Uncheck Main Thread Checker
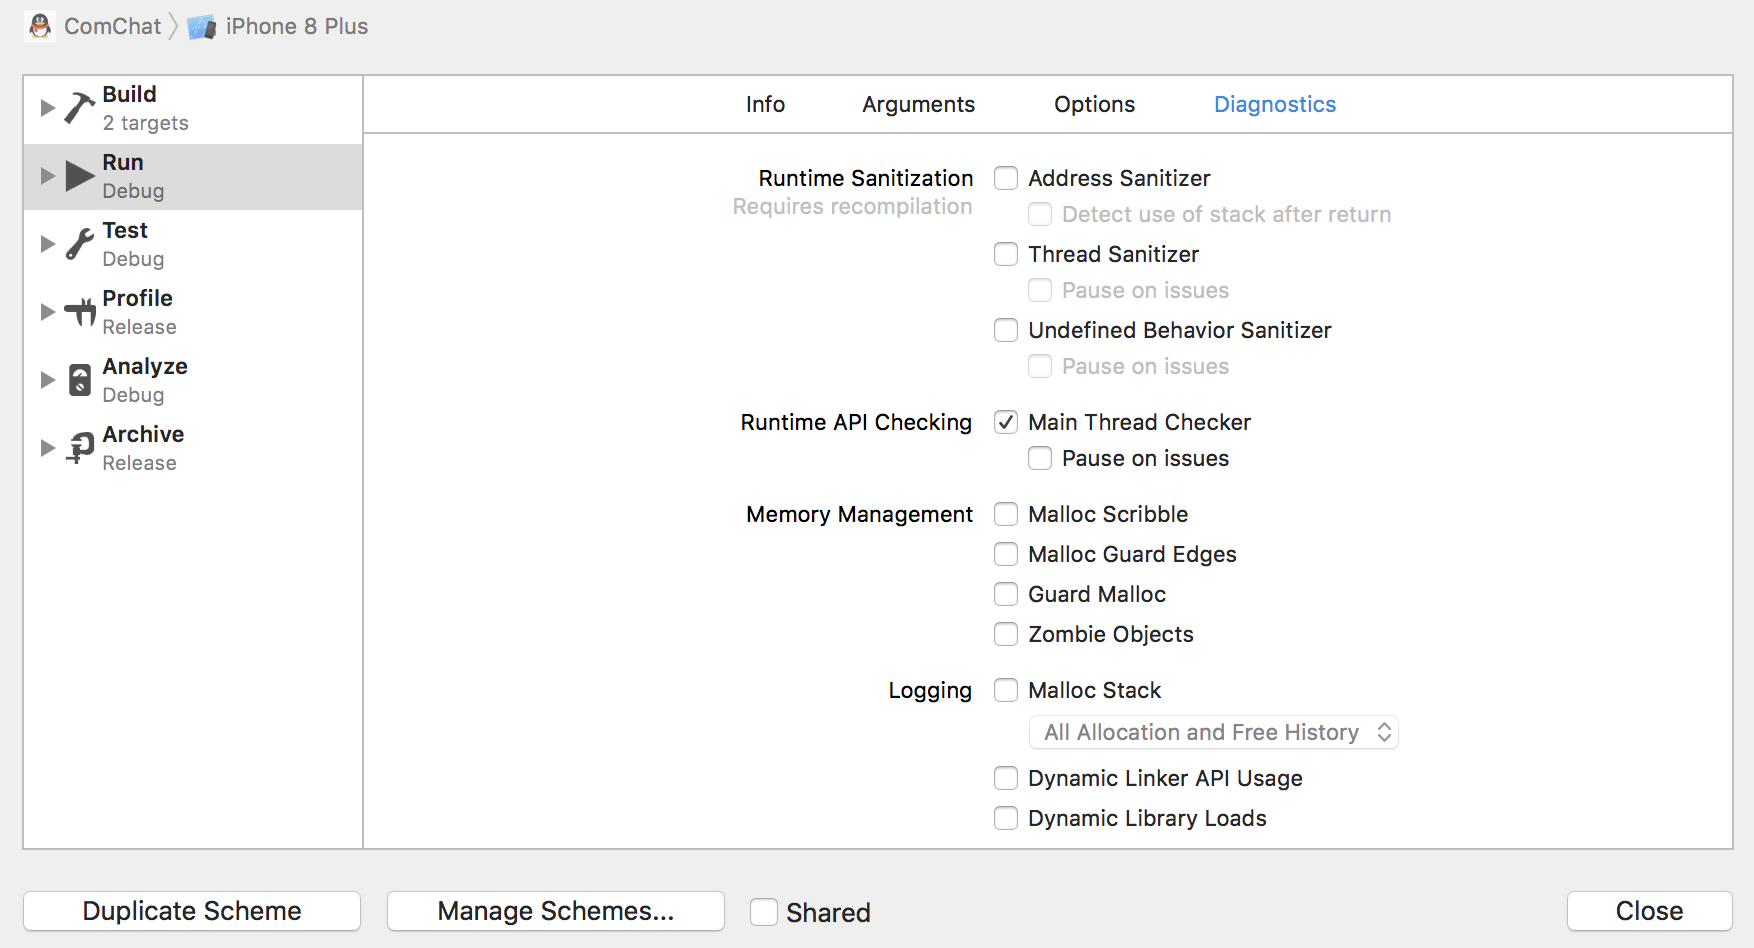Viewport: 1754px width, 948px height. 1006,422
